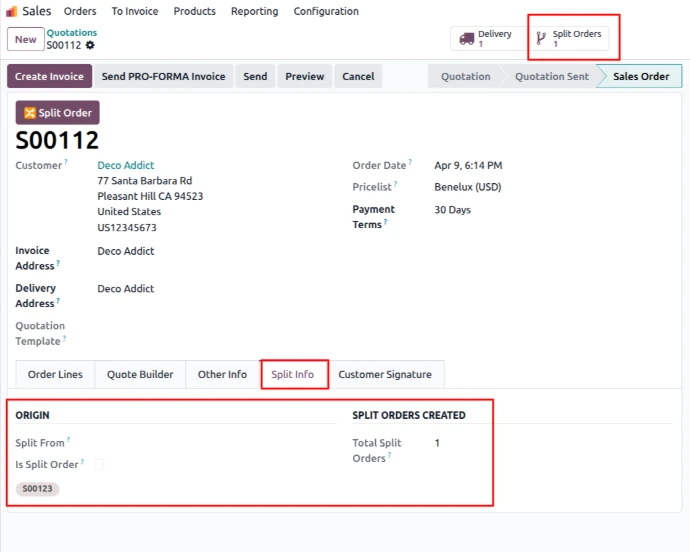The image size is (690, 552).
Task: Open the Orders menu
Action: [80, 12]
